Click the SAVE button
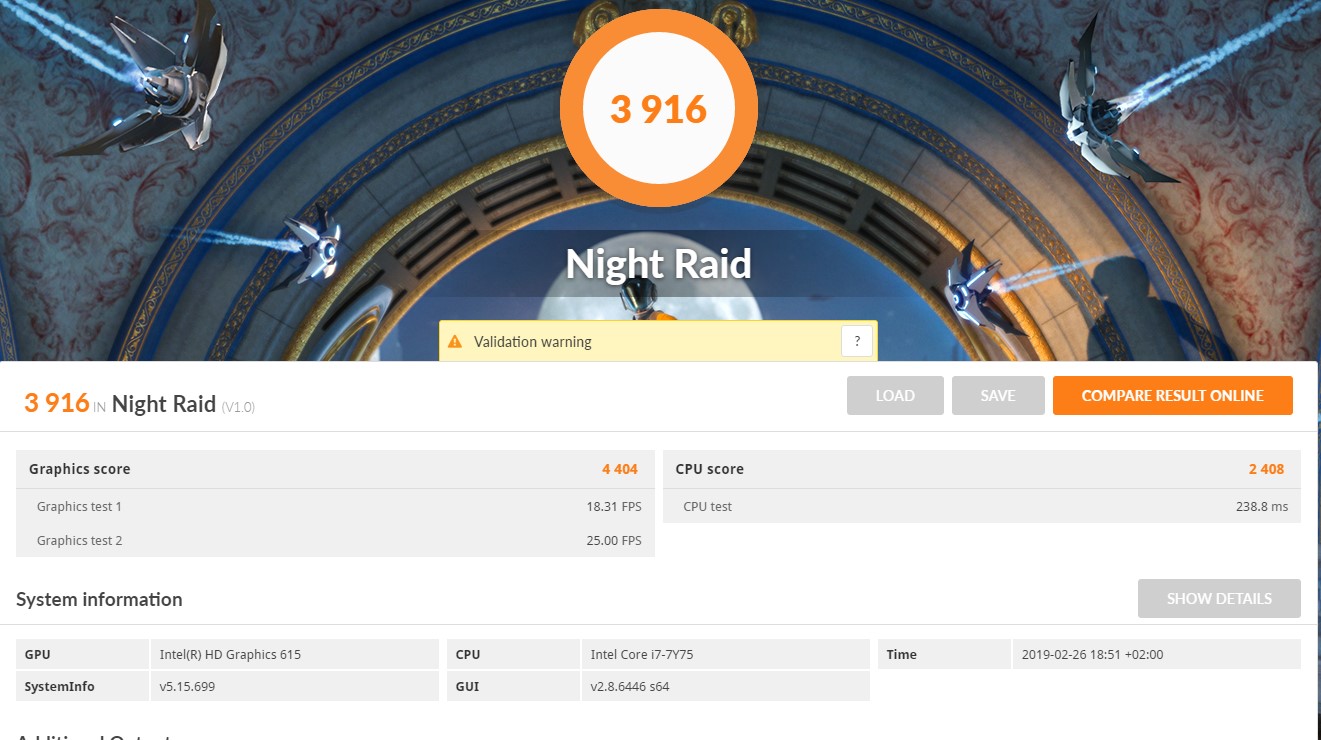This screenshot has width=1321, height=740. tap(998, 395)
